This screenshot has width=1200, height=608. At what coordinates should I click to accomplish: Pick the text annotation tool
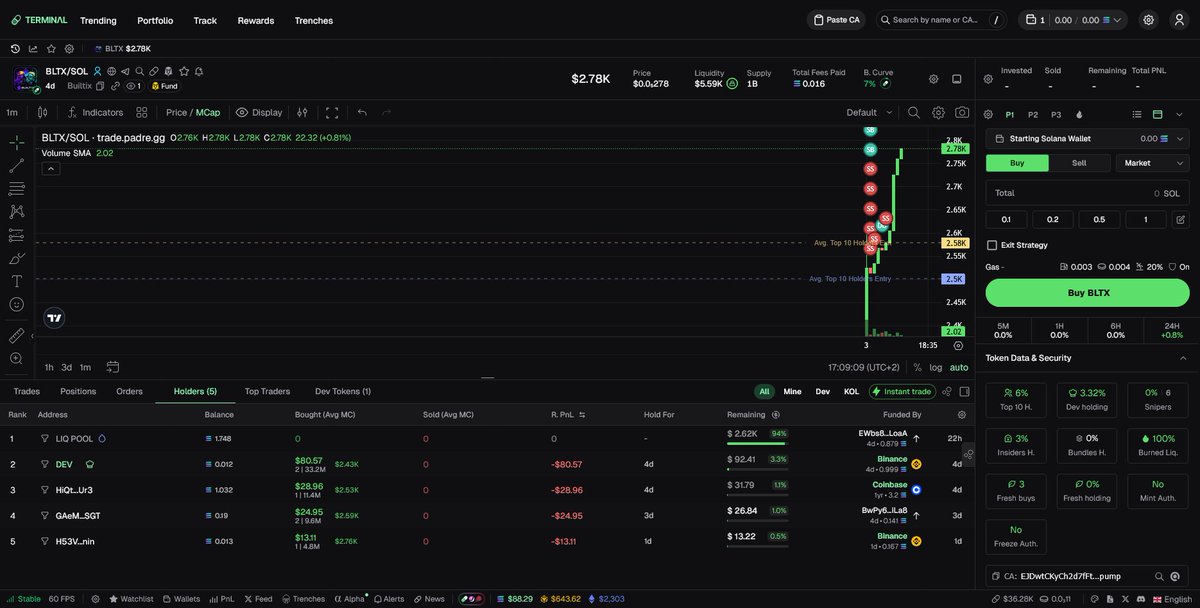tap(16, 281)
